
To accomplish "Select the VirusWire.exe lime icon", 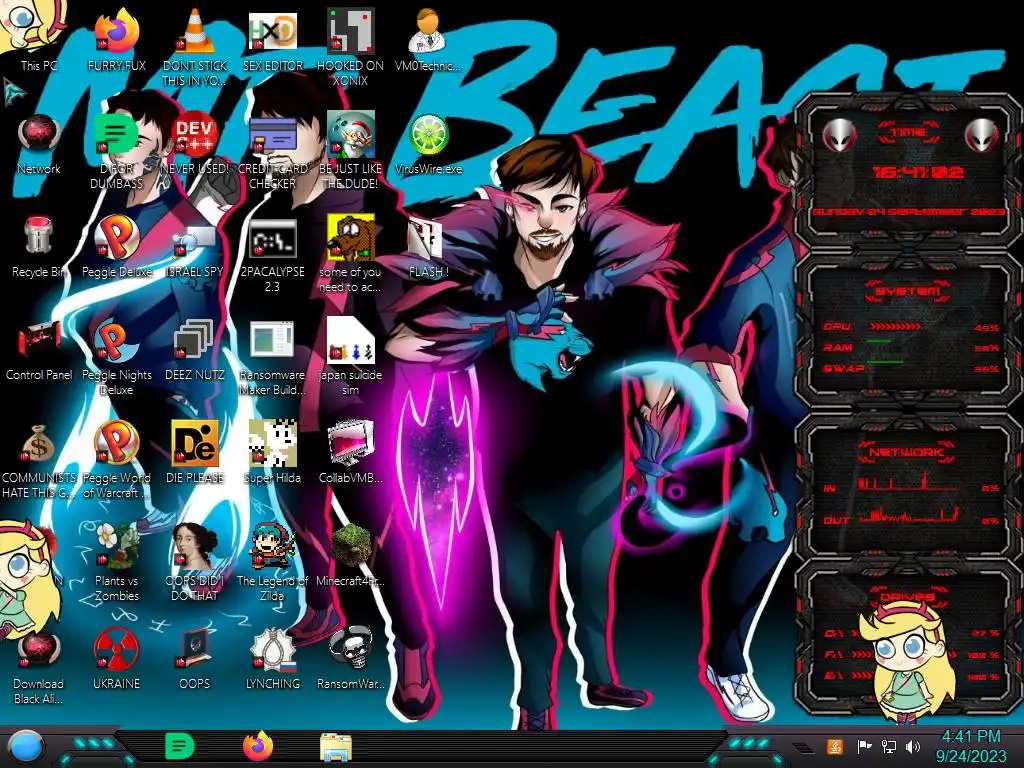I will click(428, 144).
